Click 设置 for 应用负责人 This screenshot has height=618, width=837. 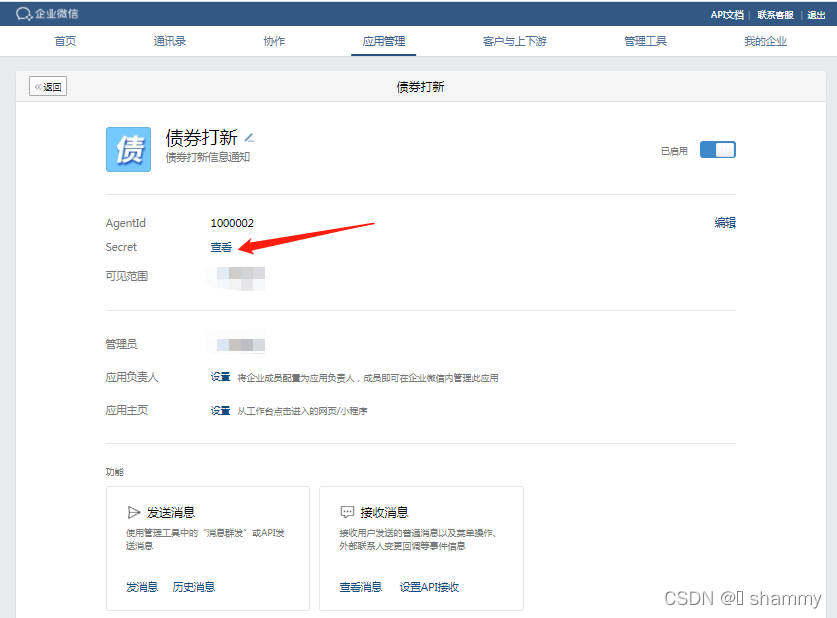(x=220, y=377)
